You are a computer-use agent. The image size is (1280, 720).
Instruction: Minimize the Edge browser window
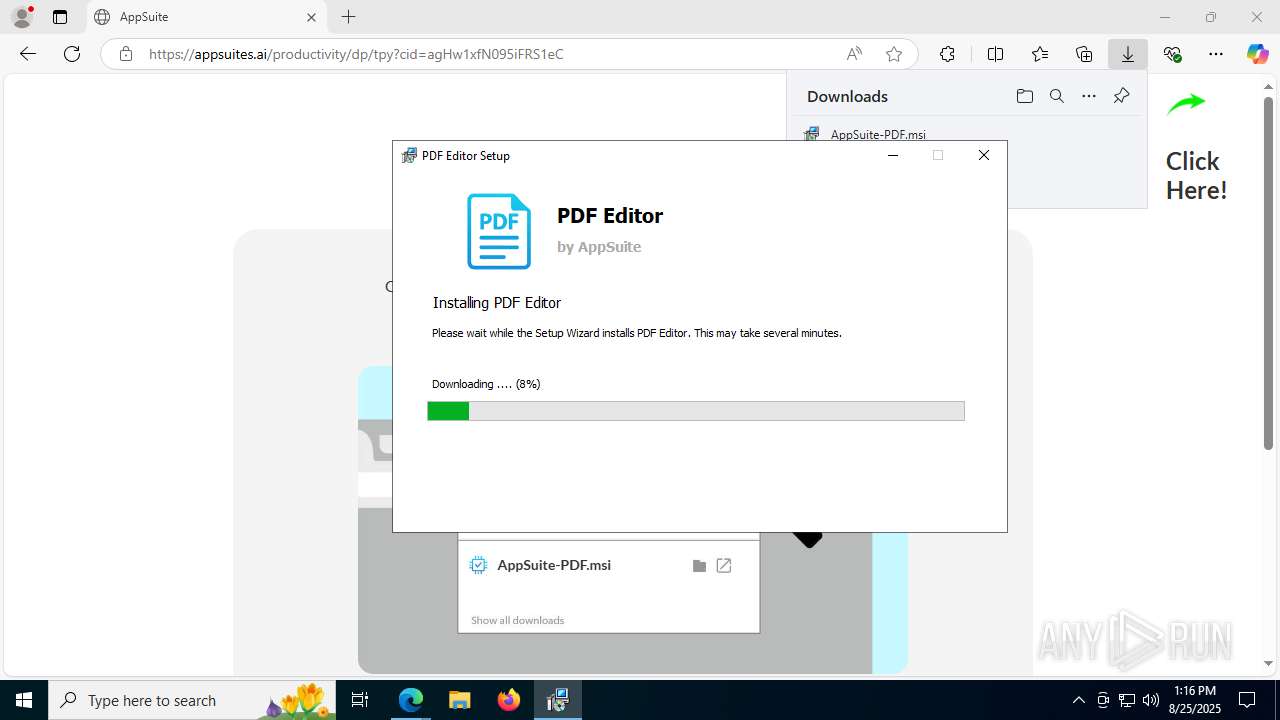click(1165, 17)
